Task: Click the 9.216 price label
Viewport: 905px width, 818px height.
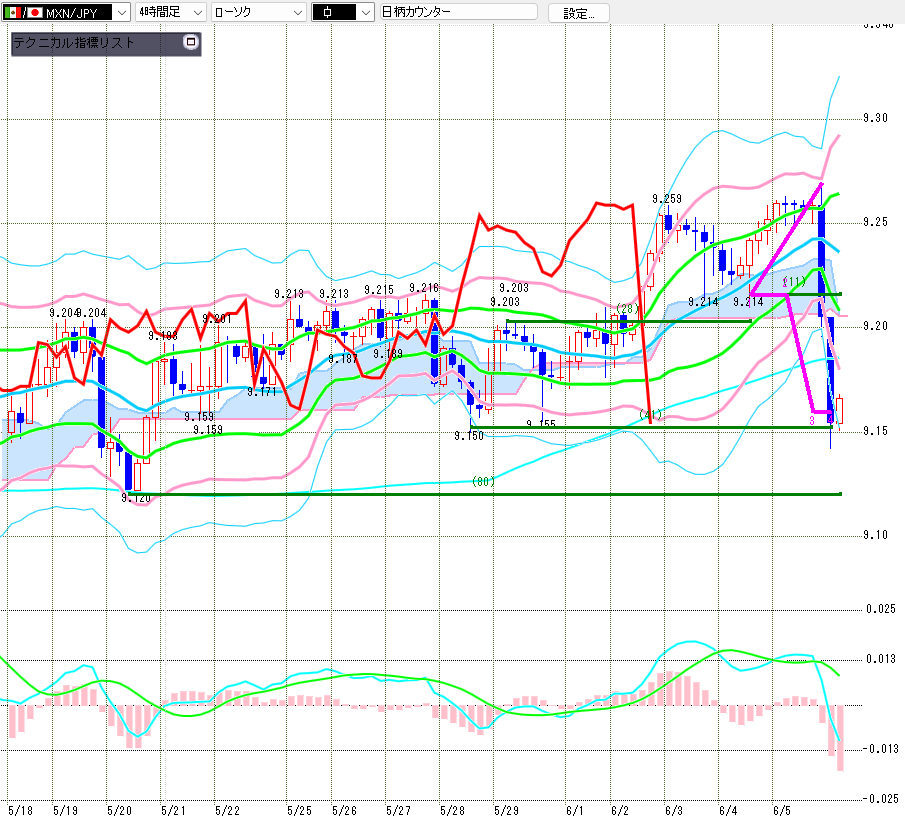Action: click(424, 287)
